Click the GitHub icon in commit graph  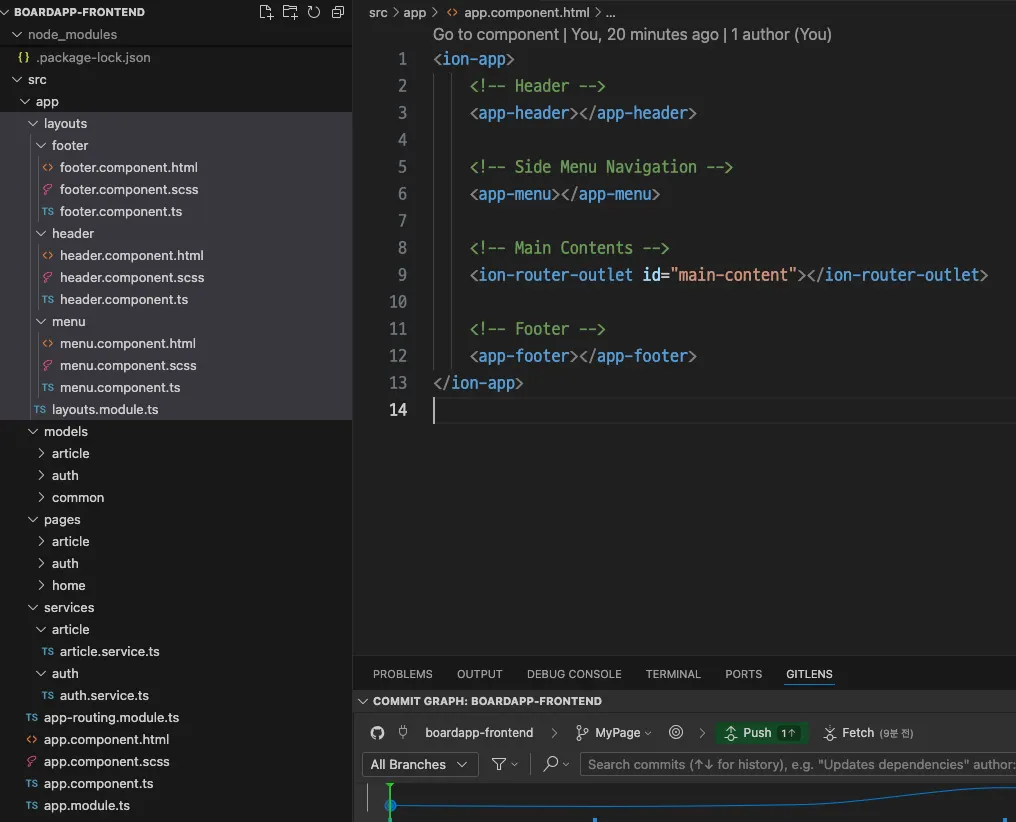coord(377,733)
